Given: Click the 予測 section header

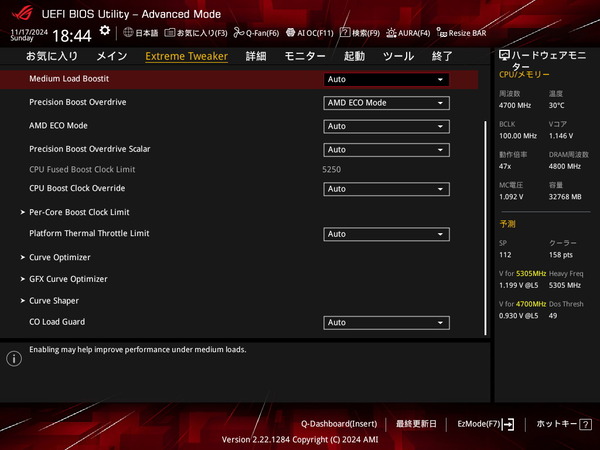Looking at the screenshot, I should click(507, 224).
